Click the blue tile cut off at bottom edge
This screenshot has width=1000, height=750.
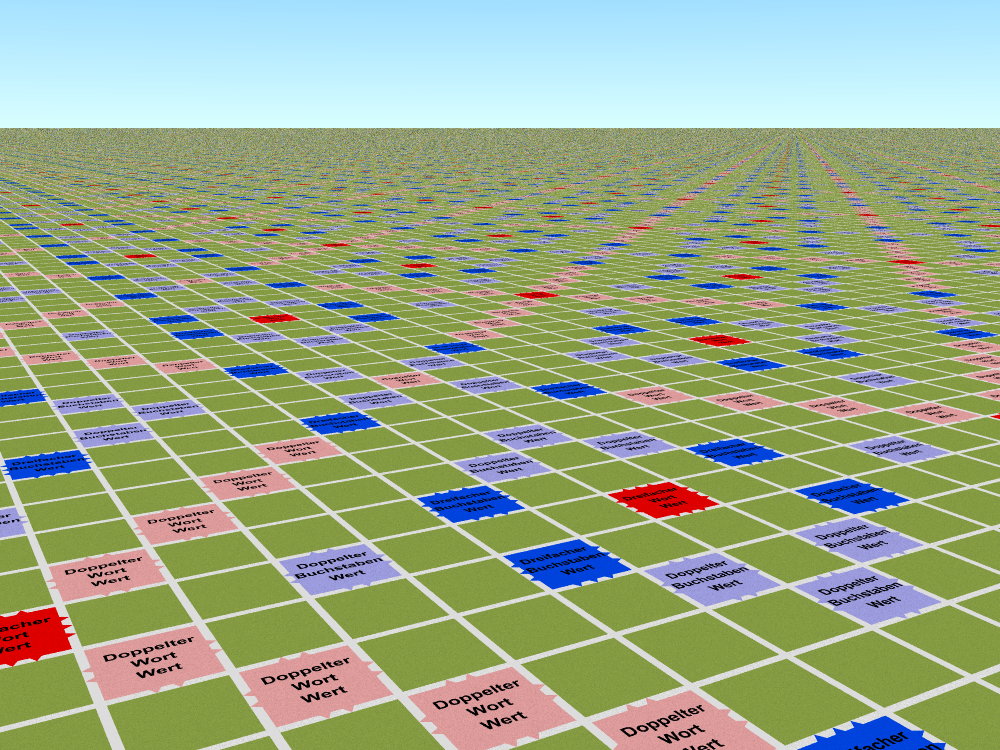(x=870, y=735)
